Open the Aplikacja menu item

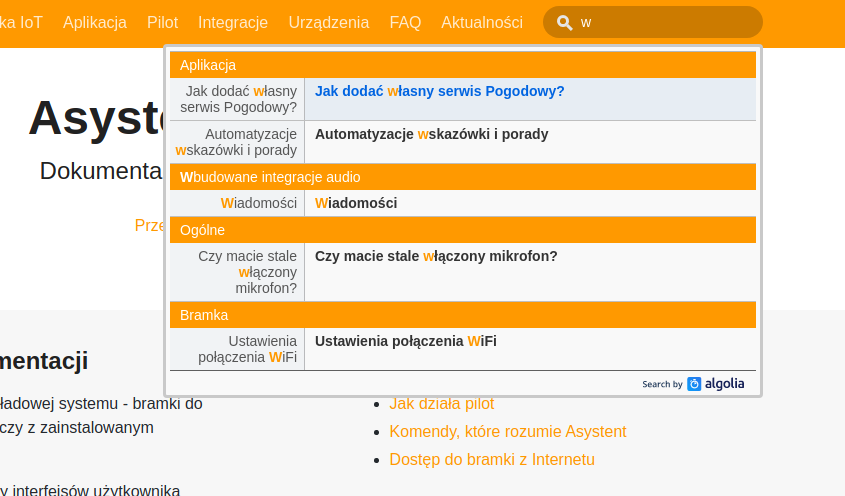(x=95, y=22)
